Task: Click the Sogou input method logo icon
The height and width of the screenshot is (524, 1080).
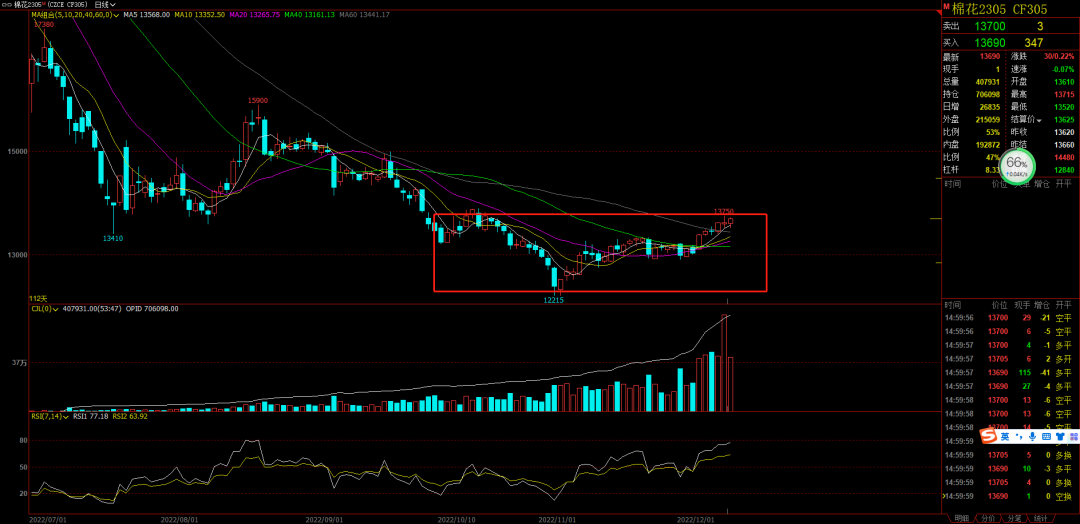Action: (x=989, y=437)
